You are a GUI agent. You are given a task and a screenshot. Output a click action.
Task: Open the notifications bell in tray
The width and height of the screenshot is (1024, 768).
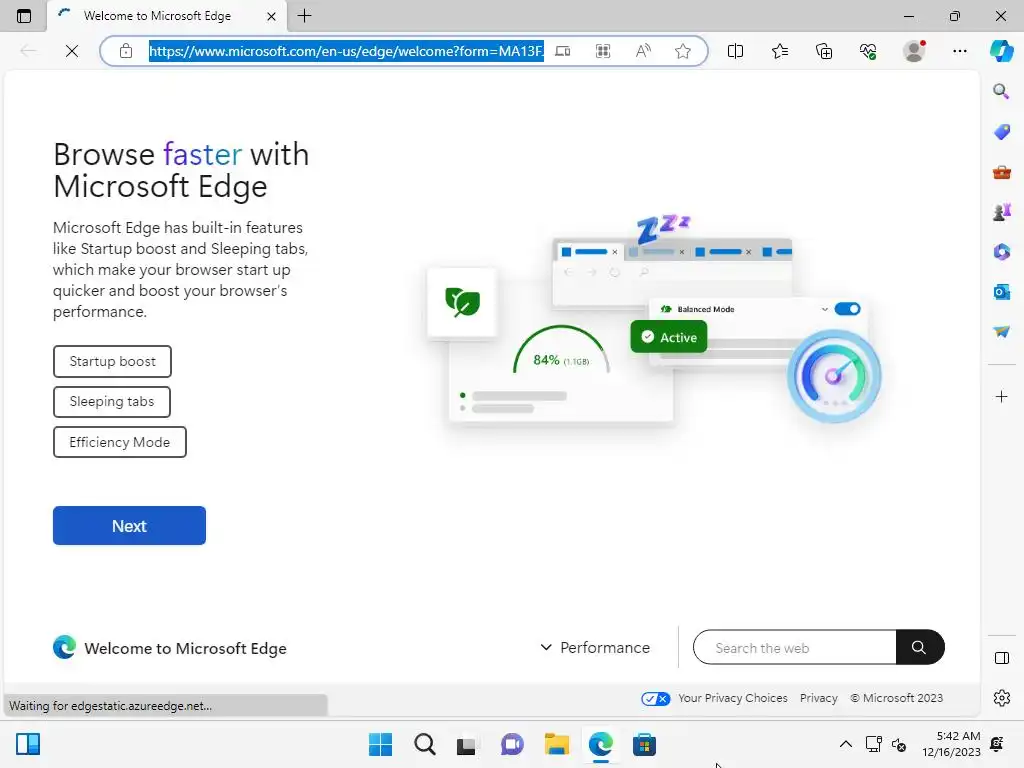click(x=997, y=744)
